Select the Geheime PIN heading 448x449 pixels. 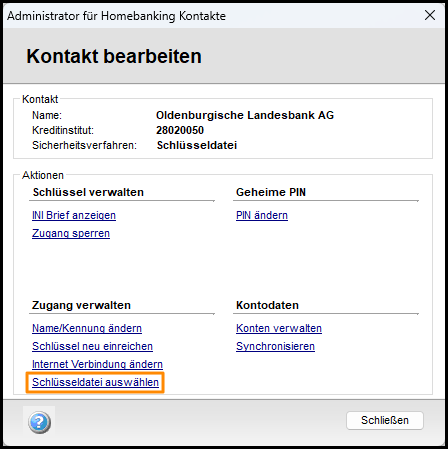coord(271,192)
